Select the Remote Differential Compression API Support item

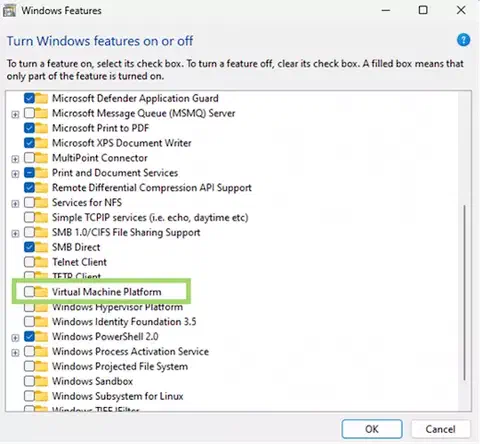152,188
